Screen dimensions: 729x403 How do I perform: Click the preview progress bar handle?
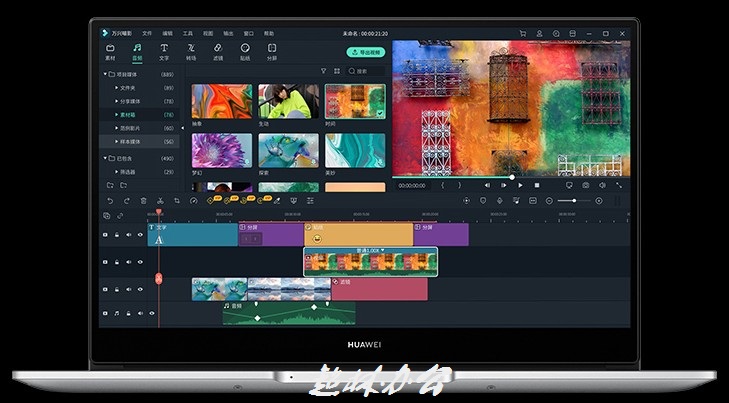[x=512, y=177]
